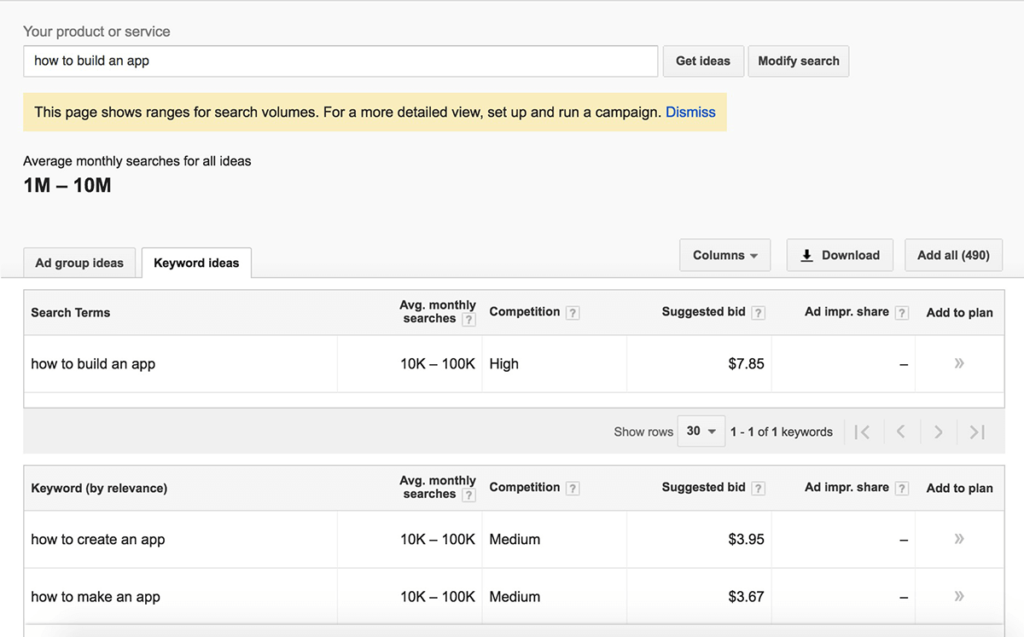The height and width of the screenshot is (637, 1024).
Task: Click the Modify search button
Action: pos(798,61)
